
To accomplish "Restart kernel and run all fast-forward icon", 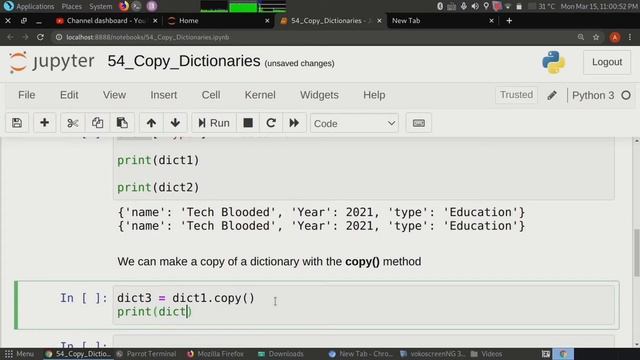I will [x=294, y=123].
